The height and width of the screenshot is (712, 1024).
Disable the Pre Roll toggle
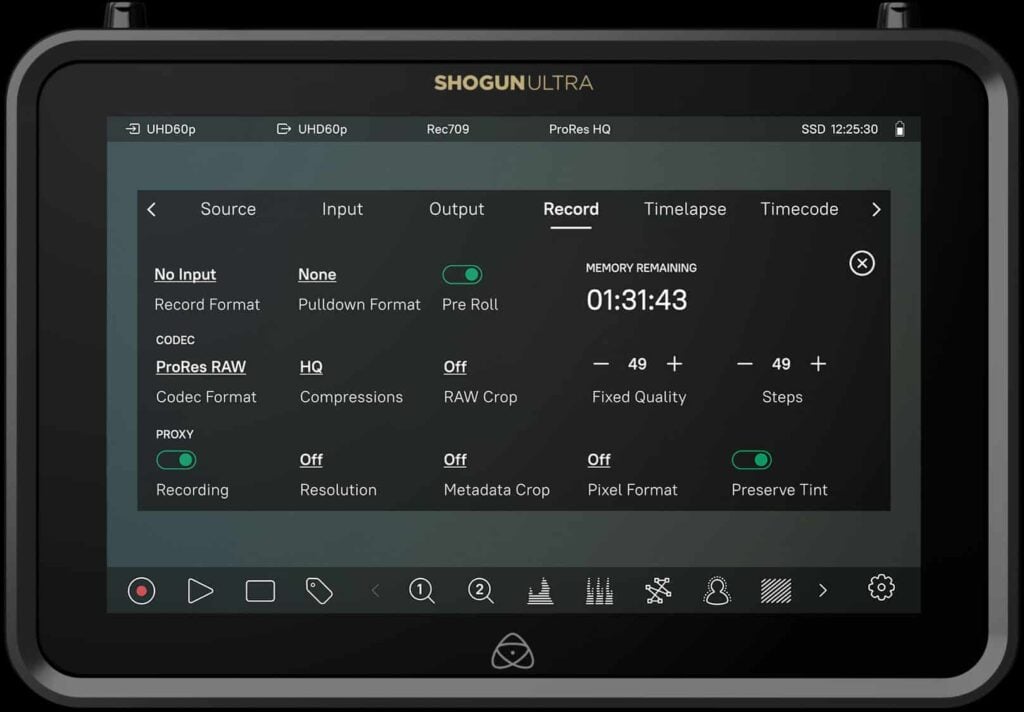coord(463,274)
